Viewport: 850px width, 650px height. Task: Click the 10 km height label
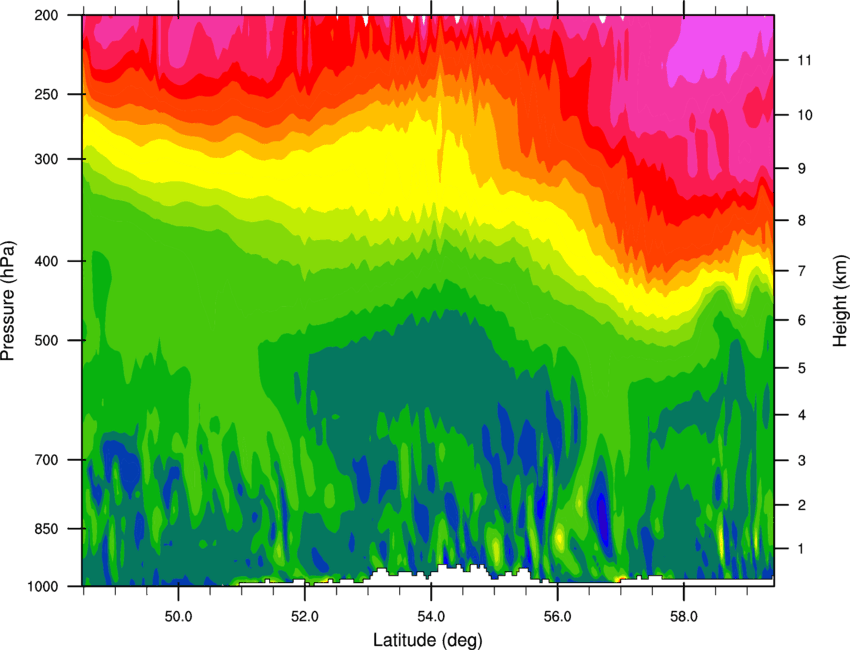[805, 115]
